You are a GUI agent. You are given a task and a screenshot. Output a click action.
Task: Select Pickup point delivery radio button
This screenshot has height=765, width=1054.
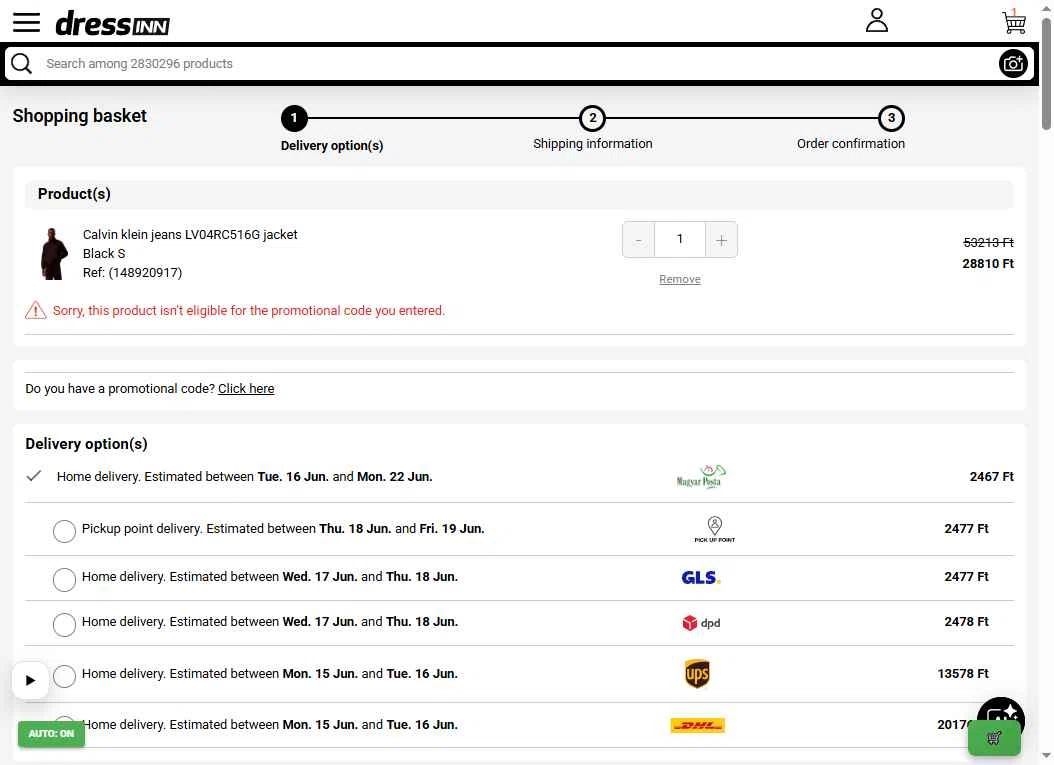click(x=64, y=531)
